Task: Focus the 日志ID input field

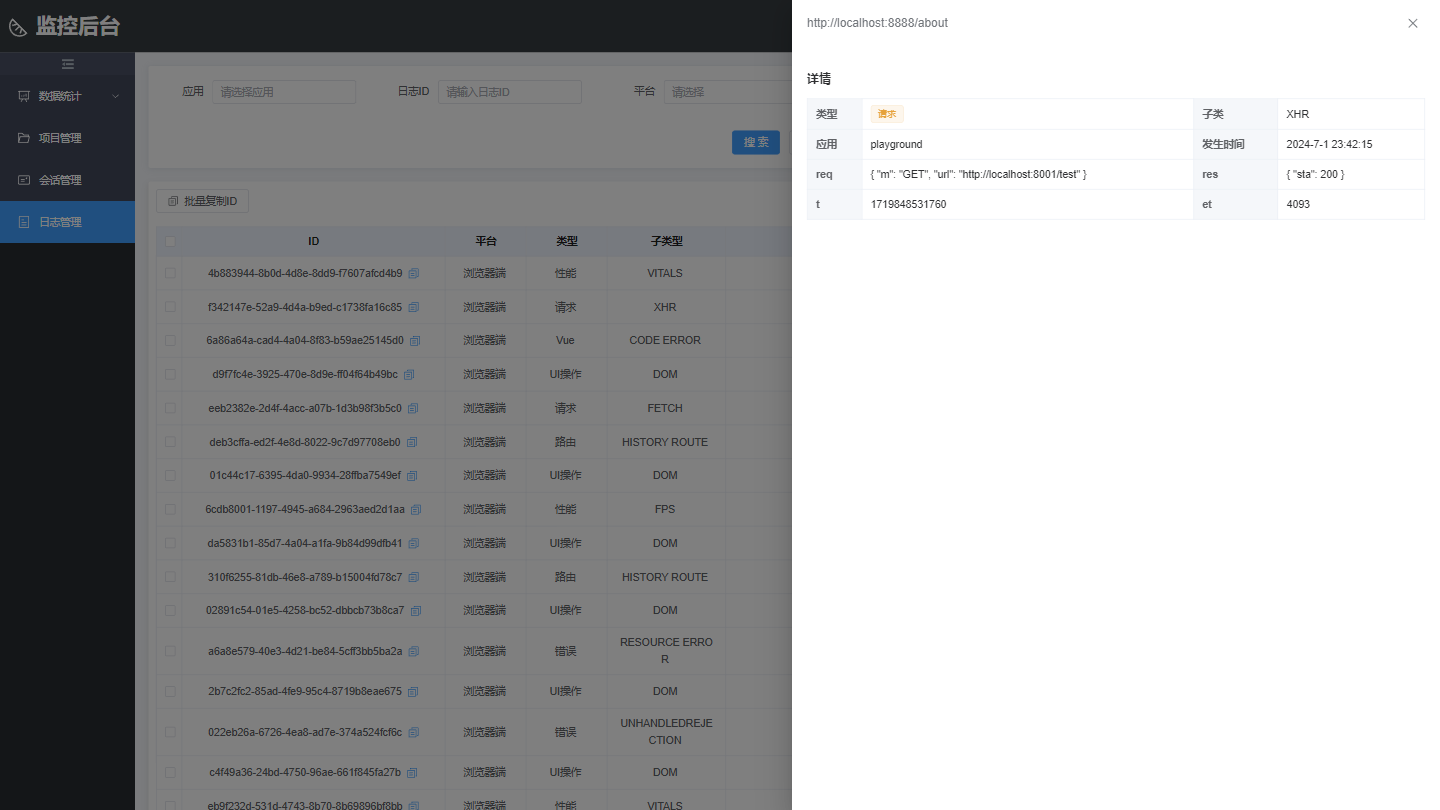Action: click(x=509, y=92)
